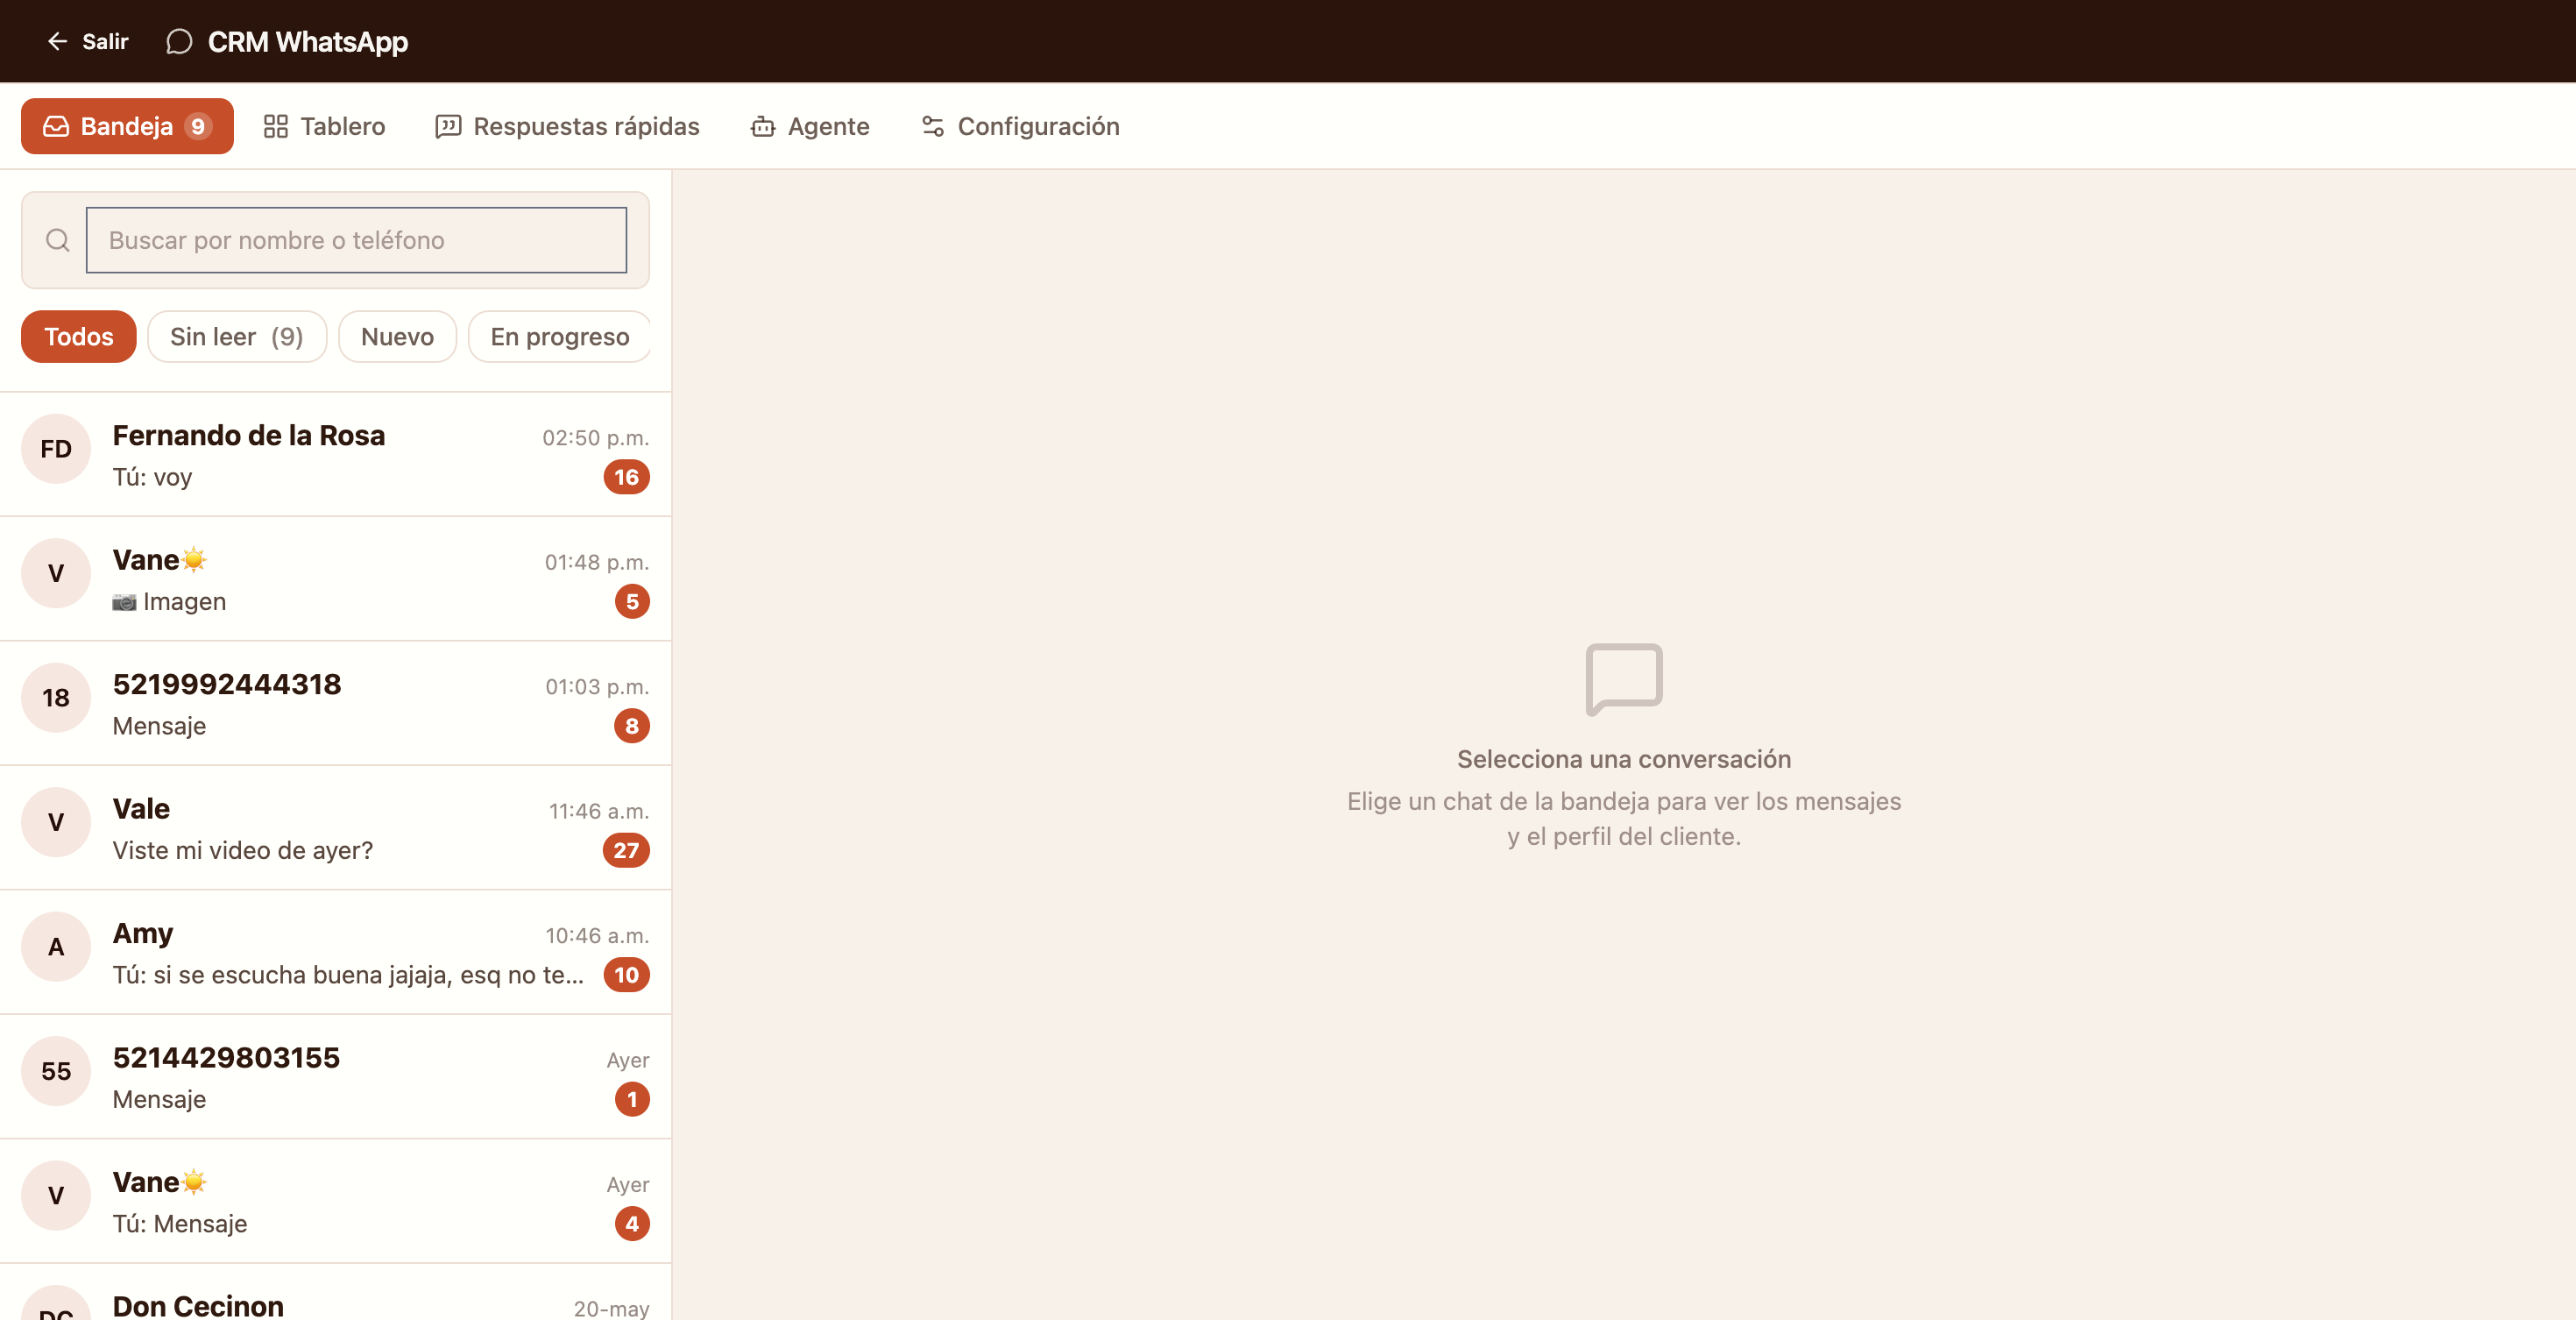This screenshot has width=2576, height=1320.
Task: Click unread badge 4 on Vane chat
Action: (632, 1224)
